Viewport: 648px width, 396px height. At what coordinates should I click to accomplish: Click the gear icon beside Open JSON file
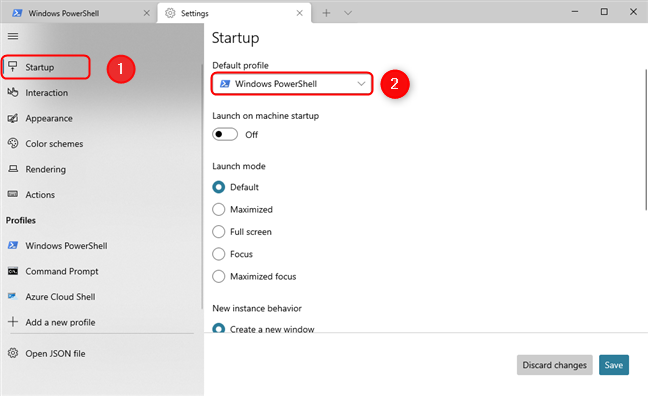13,353
